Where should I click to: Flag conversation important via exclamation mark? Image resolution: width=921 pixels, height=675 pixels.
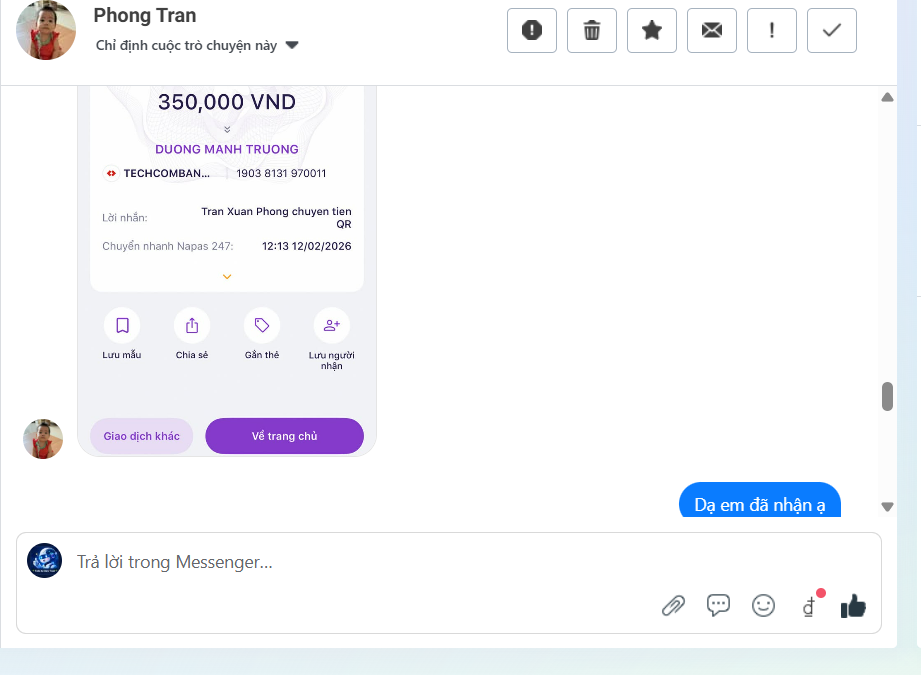(771, 30)
